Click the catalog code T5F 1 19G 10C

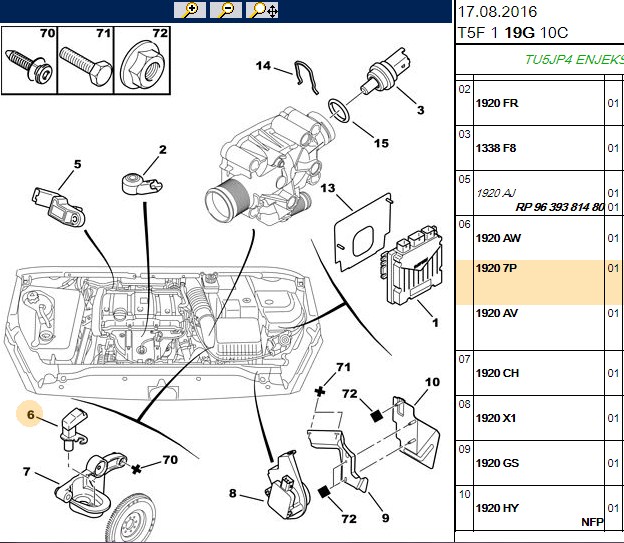(513, 33)
